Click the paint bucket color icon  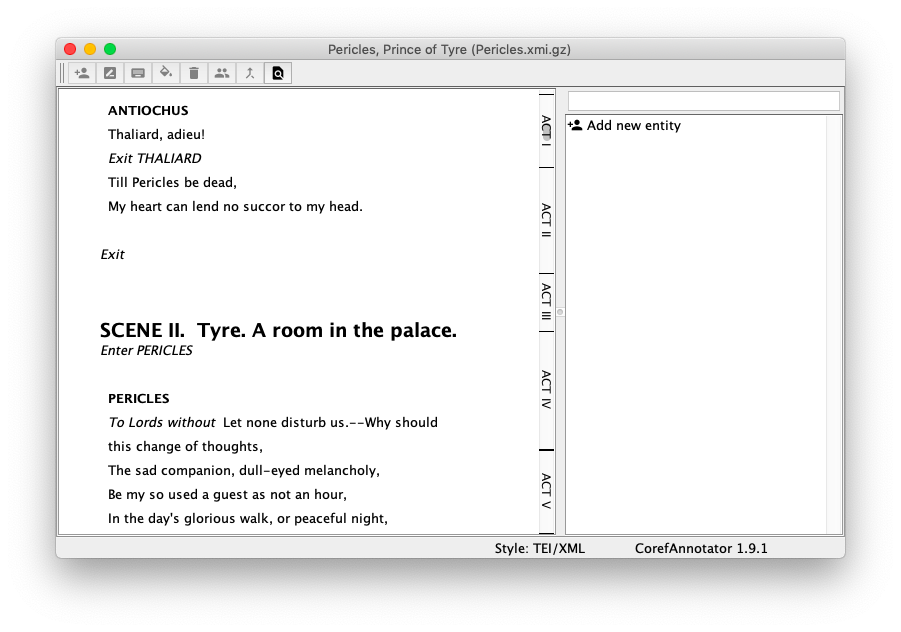point(166,73)
